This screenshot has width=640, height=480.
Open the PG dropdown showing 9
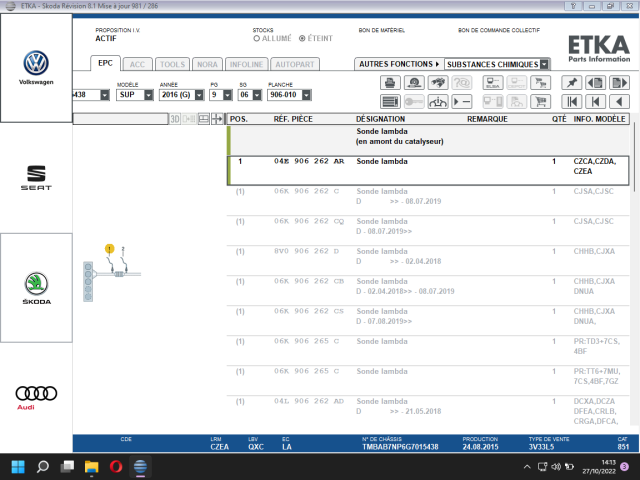(x=227, y=95)
